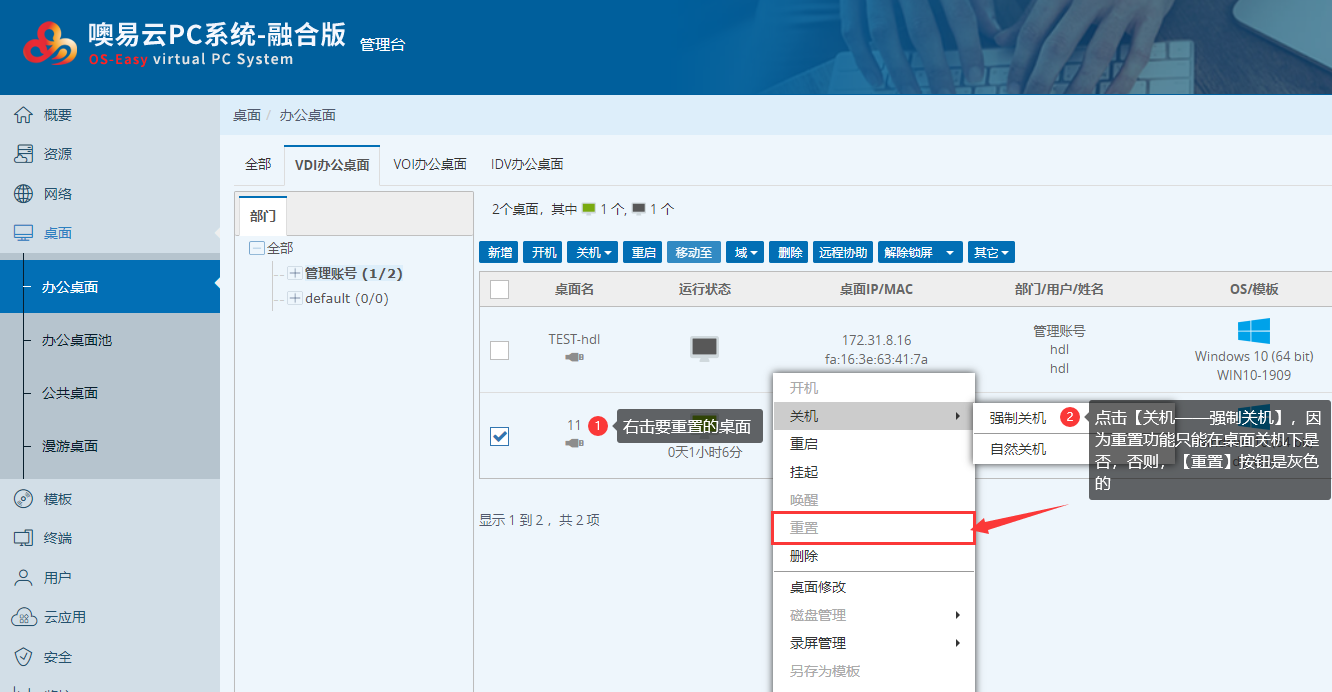Check the TEST-hdl desktop row checkbox
The width and height of the screenshot is (1332, 692).
tap(500, 350)
